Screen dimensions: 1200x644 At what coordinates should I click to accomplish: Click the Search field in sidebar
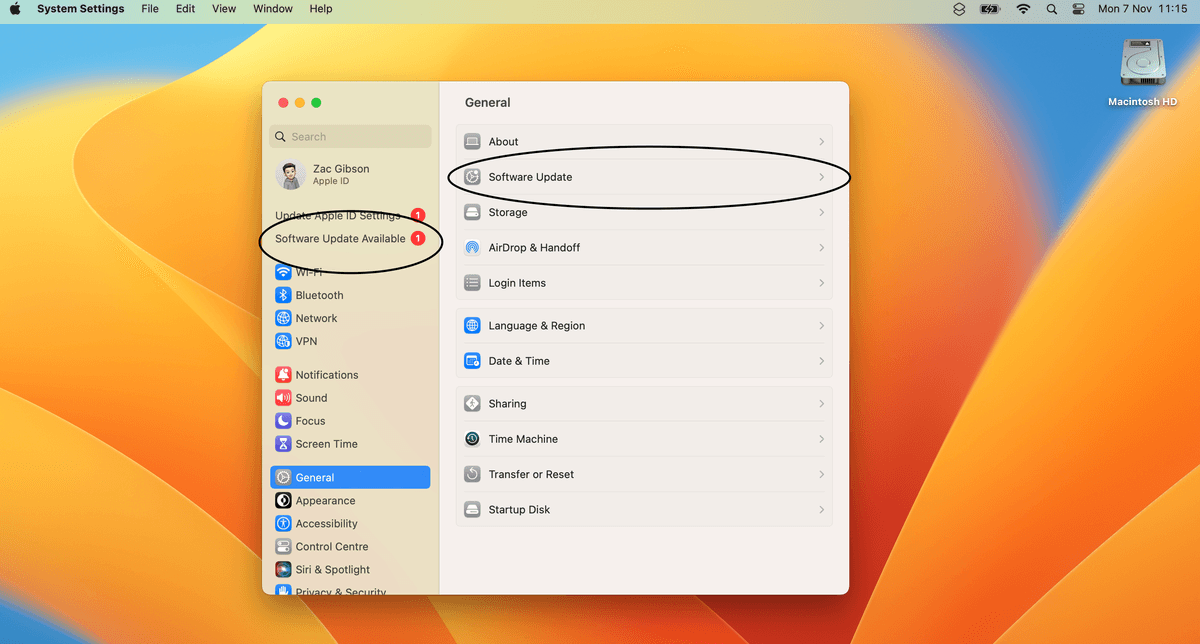(350, 137)
